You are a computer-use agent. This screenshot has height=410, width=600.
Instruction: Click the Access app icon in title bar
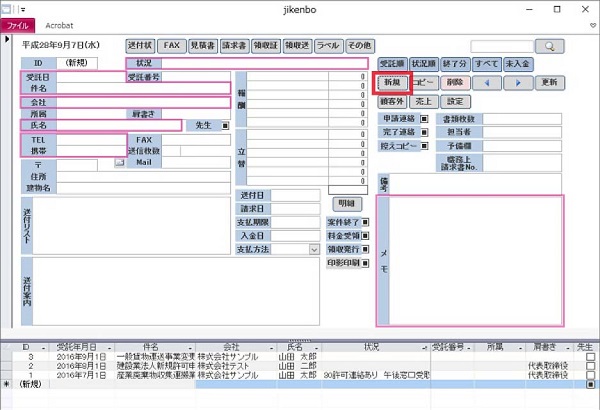(x=6, y=9)
